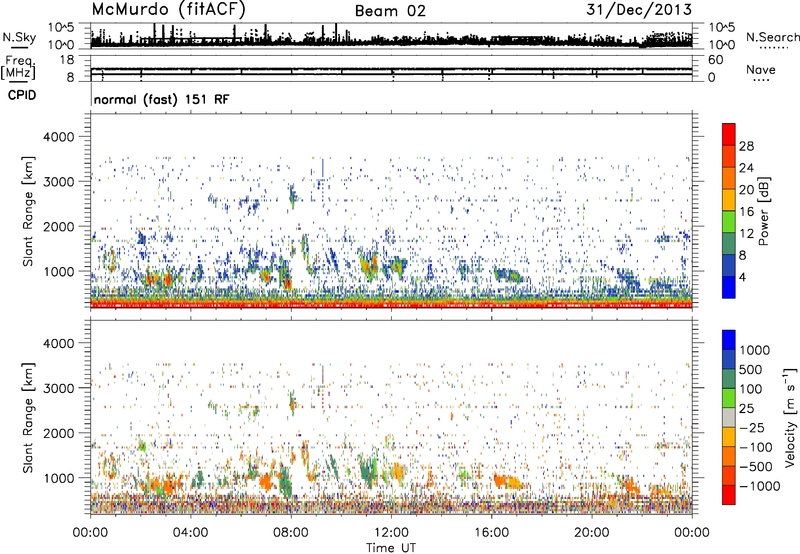Click the green velocity patch near 11:00
The width and height of the screenshot is (800, 554).
[x=367, y=469]
